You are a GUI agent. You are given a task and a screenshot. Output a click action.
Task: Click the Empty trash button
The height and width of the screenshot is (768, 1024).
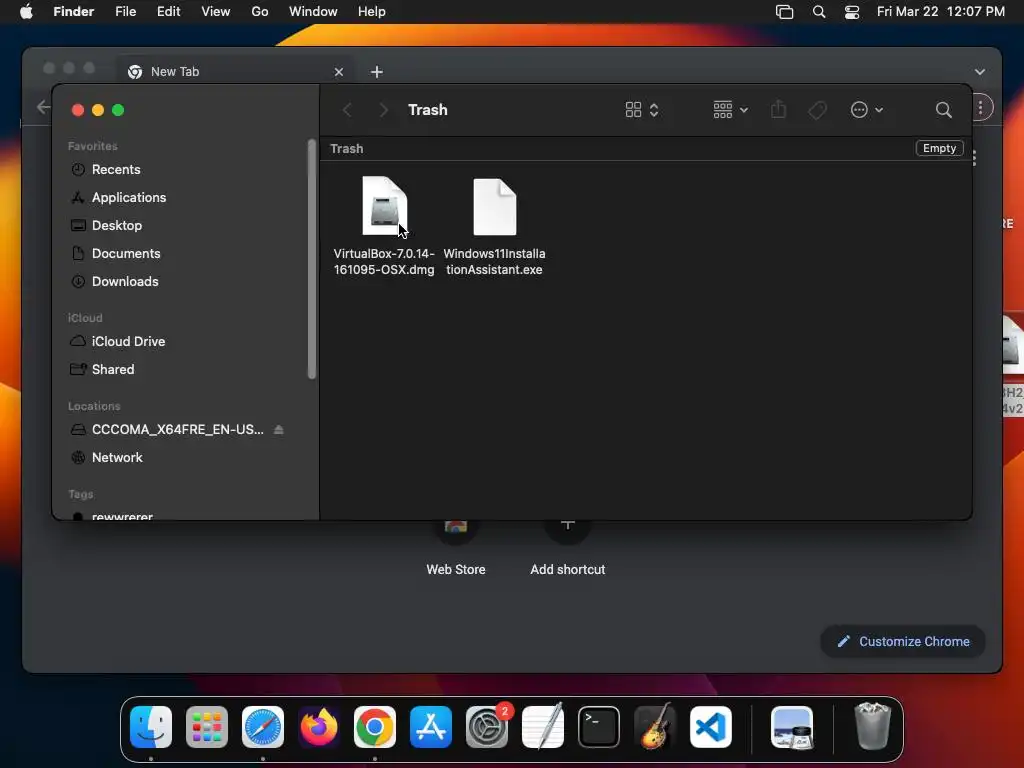[x=939, y=148]
